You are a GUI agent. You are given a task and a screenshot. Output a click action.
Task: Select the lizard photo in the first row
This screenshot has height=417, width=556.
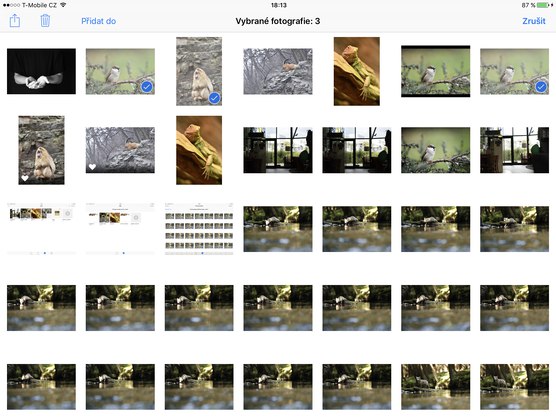click(357, 71)
